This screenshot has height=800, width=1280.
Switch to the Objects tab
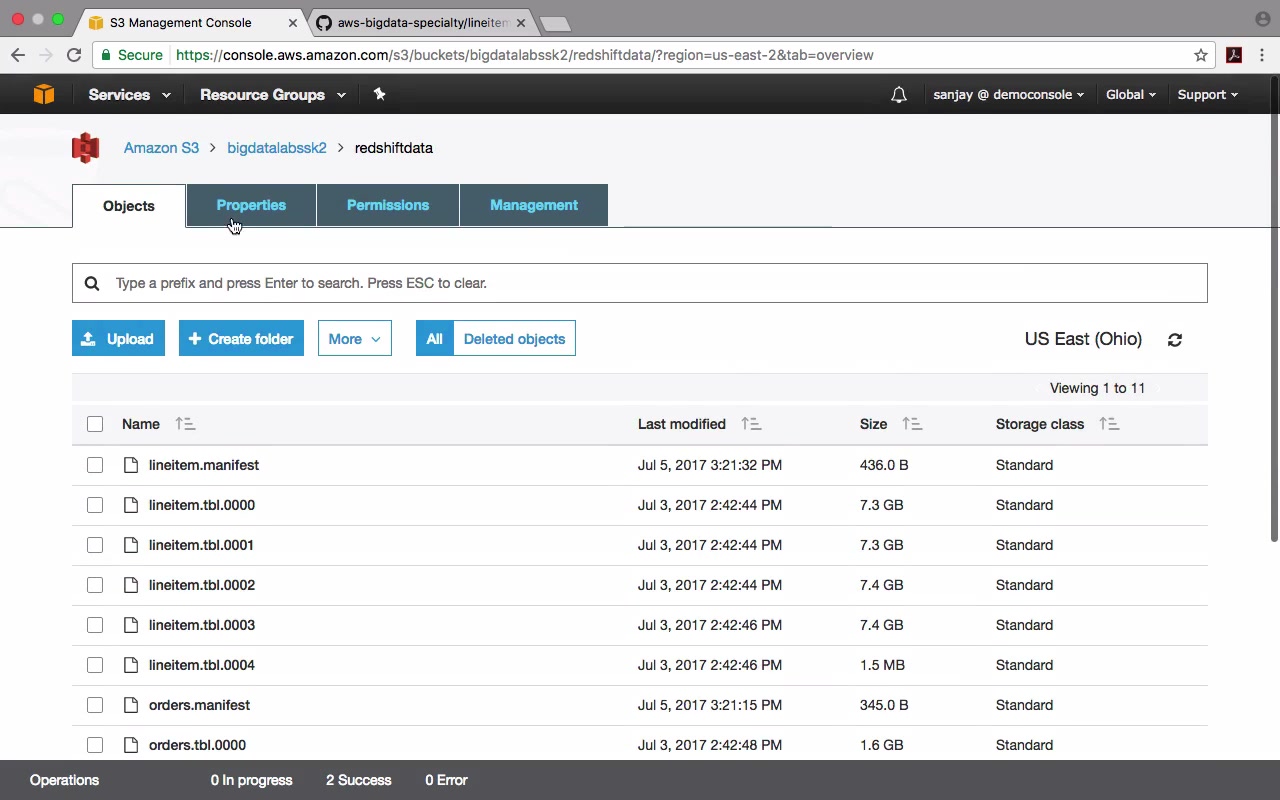coord(129,206)
